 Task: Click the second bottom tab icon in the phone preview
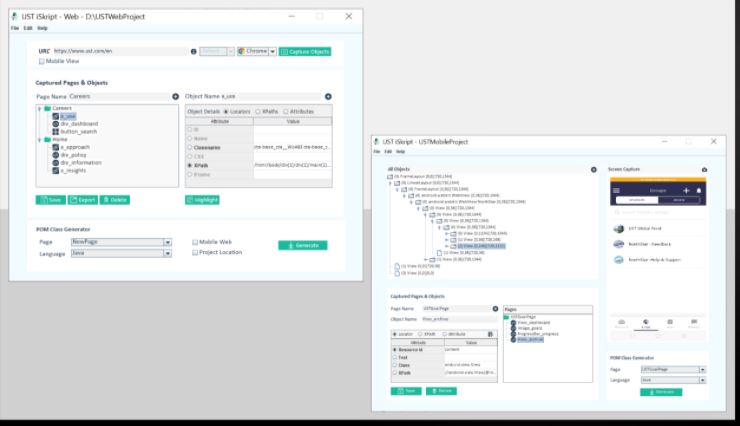tap(646, 324)
